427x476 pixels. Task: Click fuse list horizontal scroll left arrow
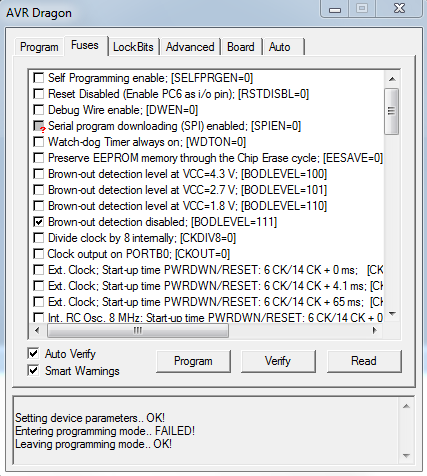coord(37,331)
